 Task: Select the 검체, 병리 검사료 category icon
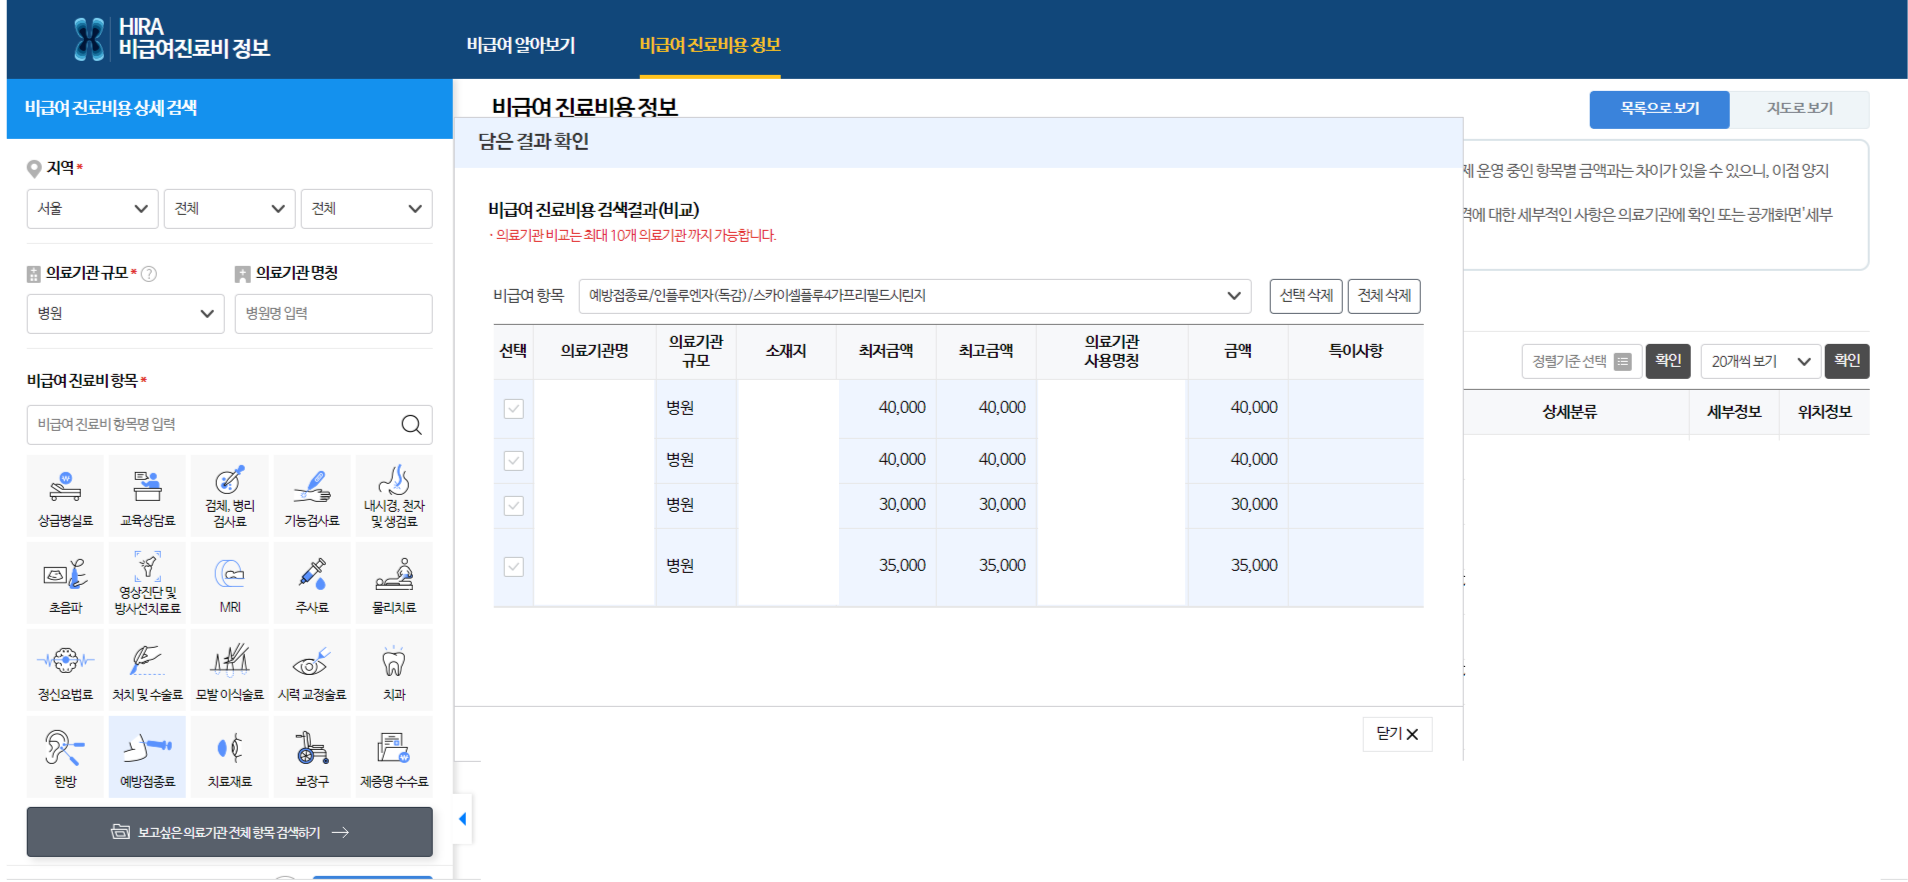(x=230, y=496)
